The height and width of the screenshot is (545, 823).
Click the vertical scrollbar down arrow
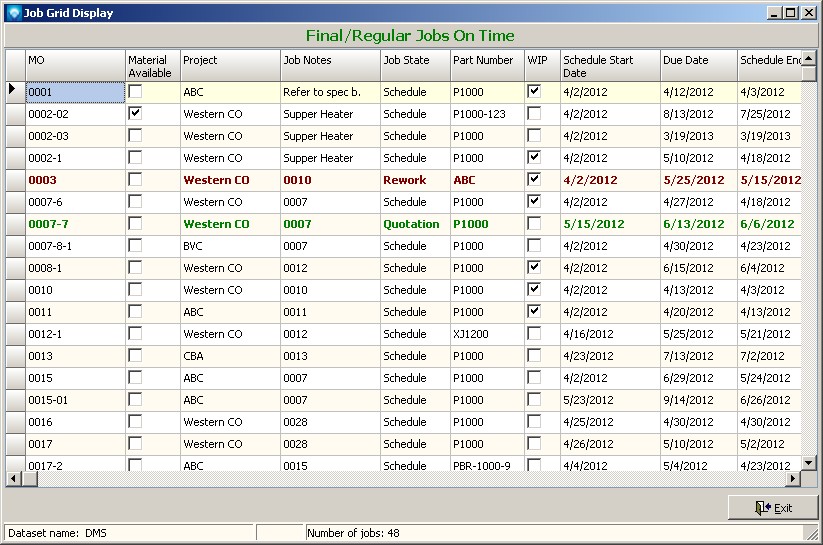tap(809, 464)
